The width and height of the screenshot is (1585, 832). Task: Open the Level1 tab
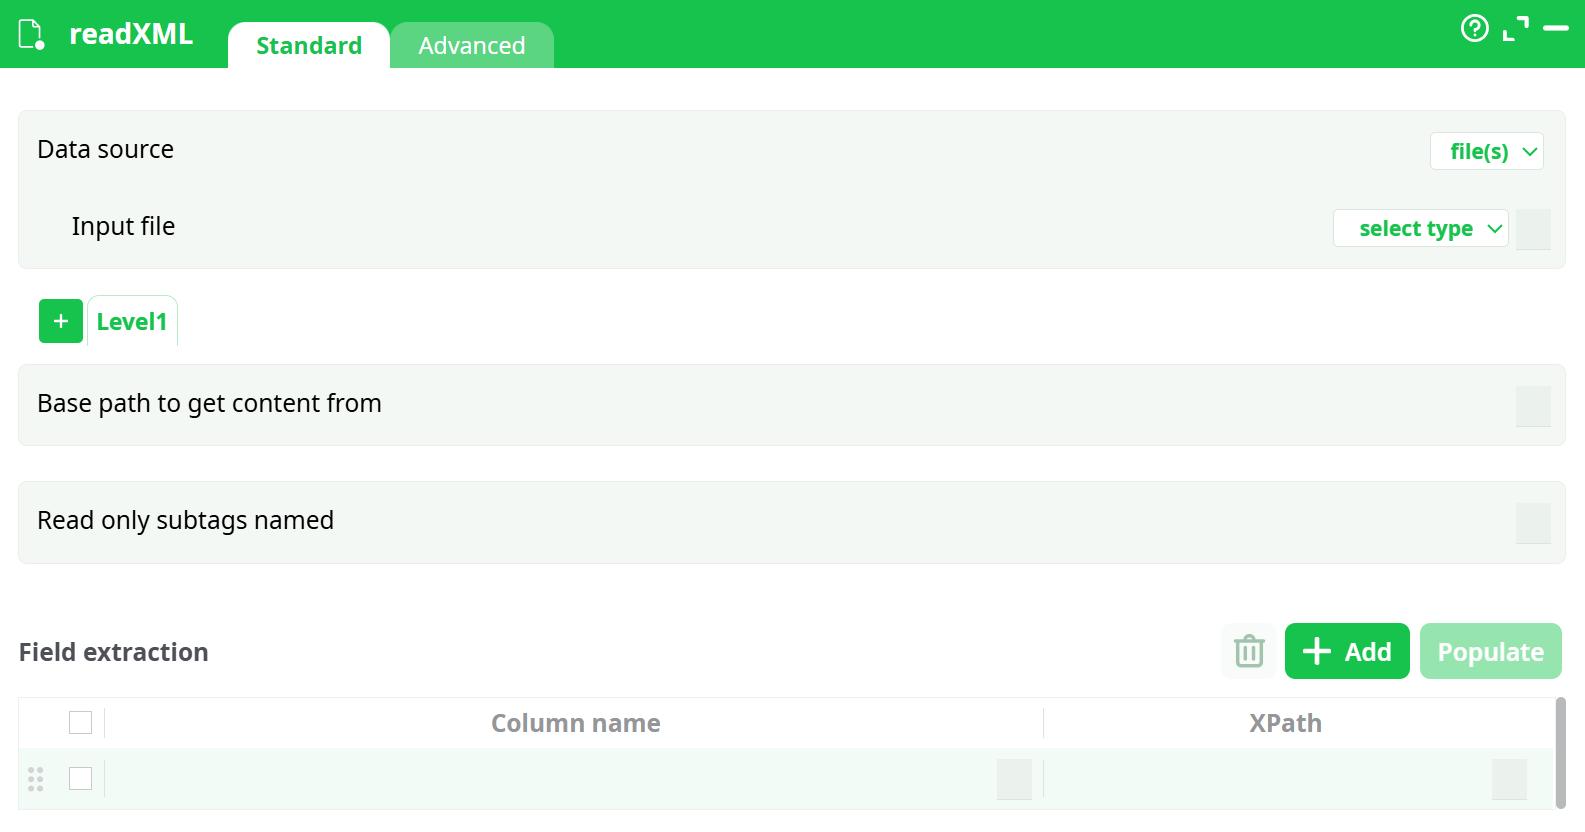[x=132, y=321]
